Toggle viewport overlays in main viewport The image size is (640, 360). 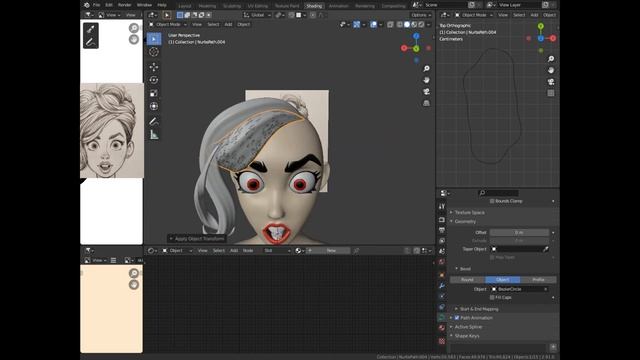click(373, 24)
